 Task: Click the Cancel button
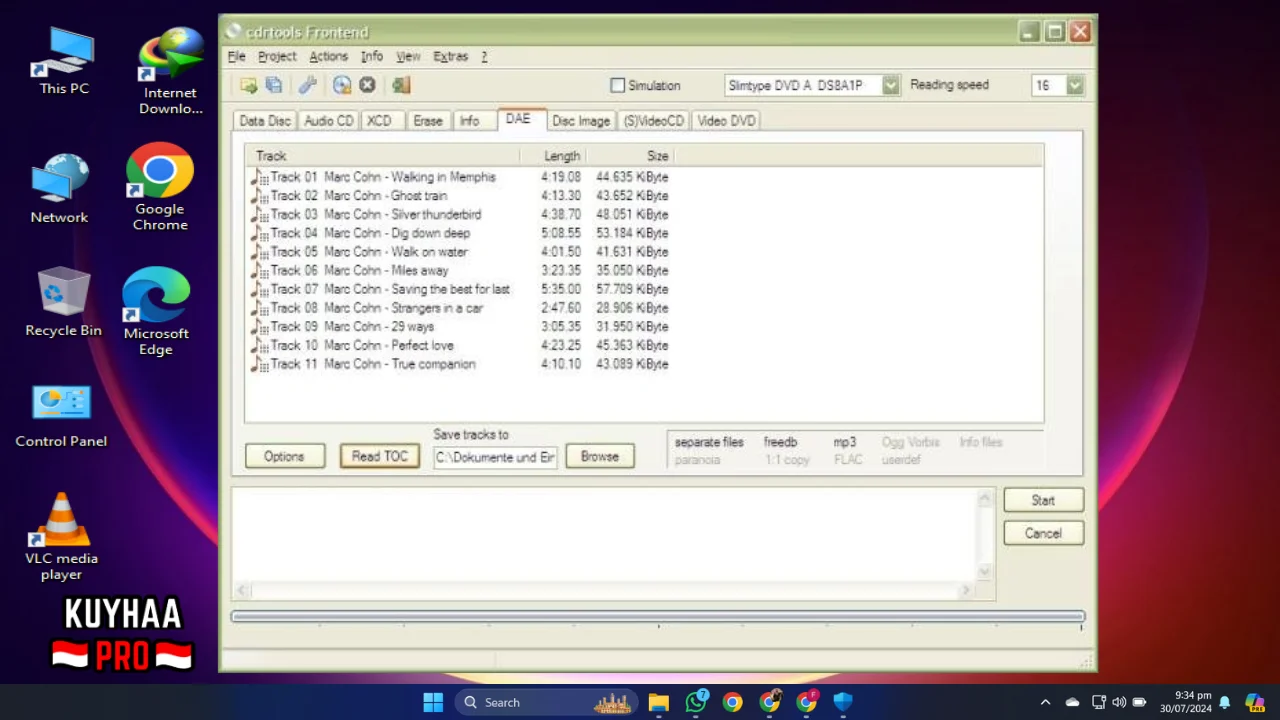click(1043, 533)
